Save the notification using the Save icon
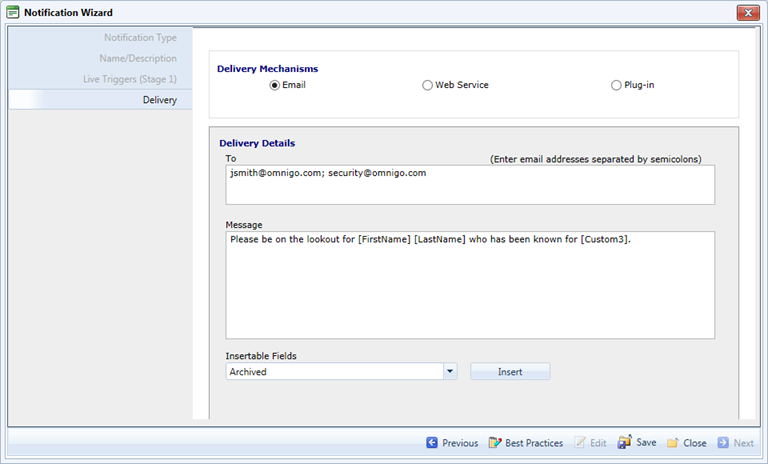This screenshot has width=768, height=464. tap(625, 443)
